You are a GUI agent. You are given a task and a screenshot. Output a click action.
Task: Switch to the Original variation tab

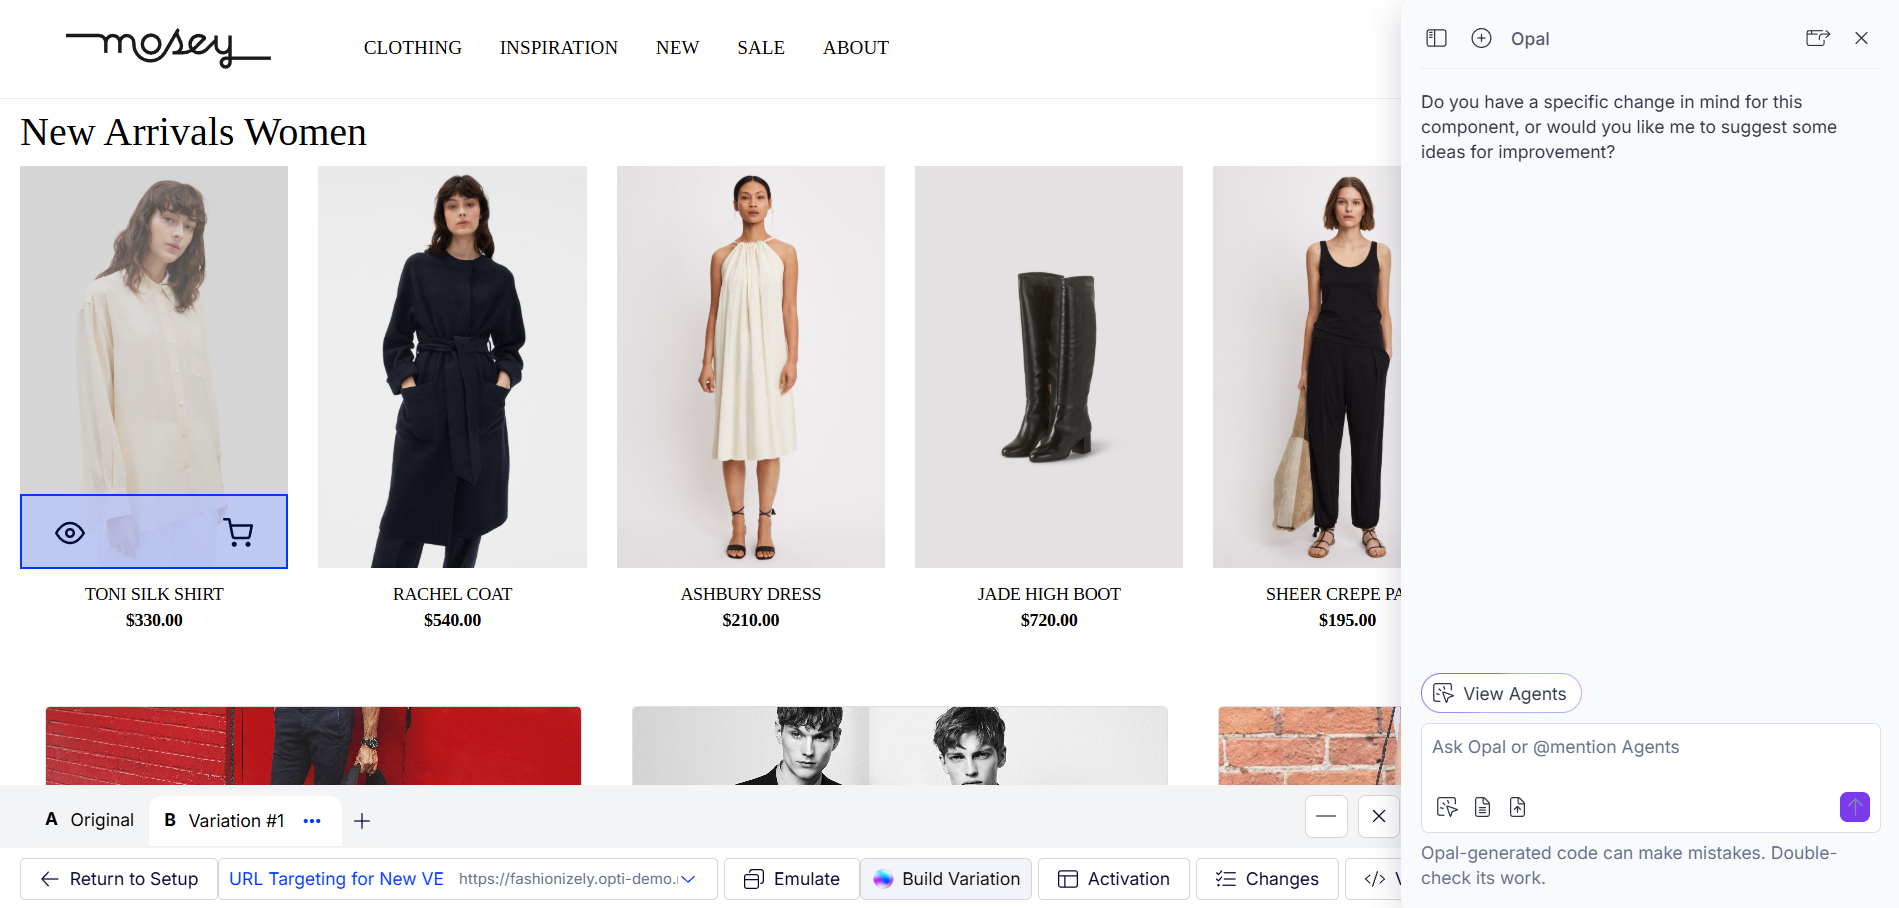pos(90,820)
